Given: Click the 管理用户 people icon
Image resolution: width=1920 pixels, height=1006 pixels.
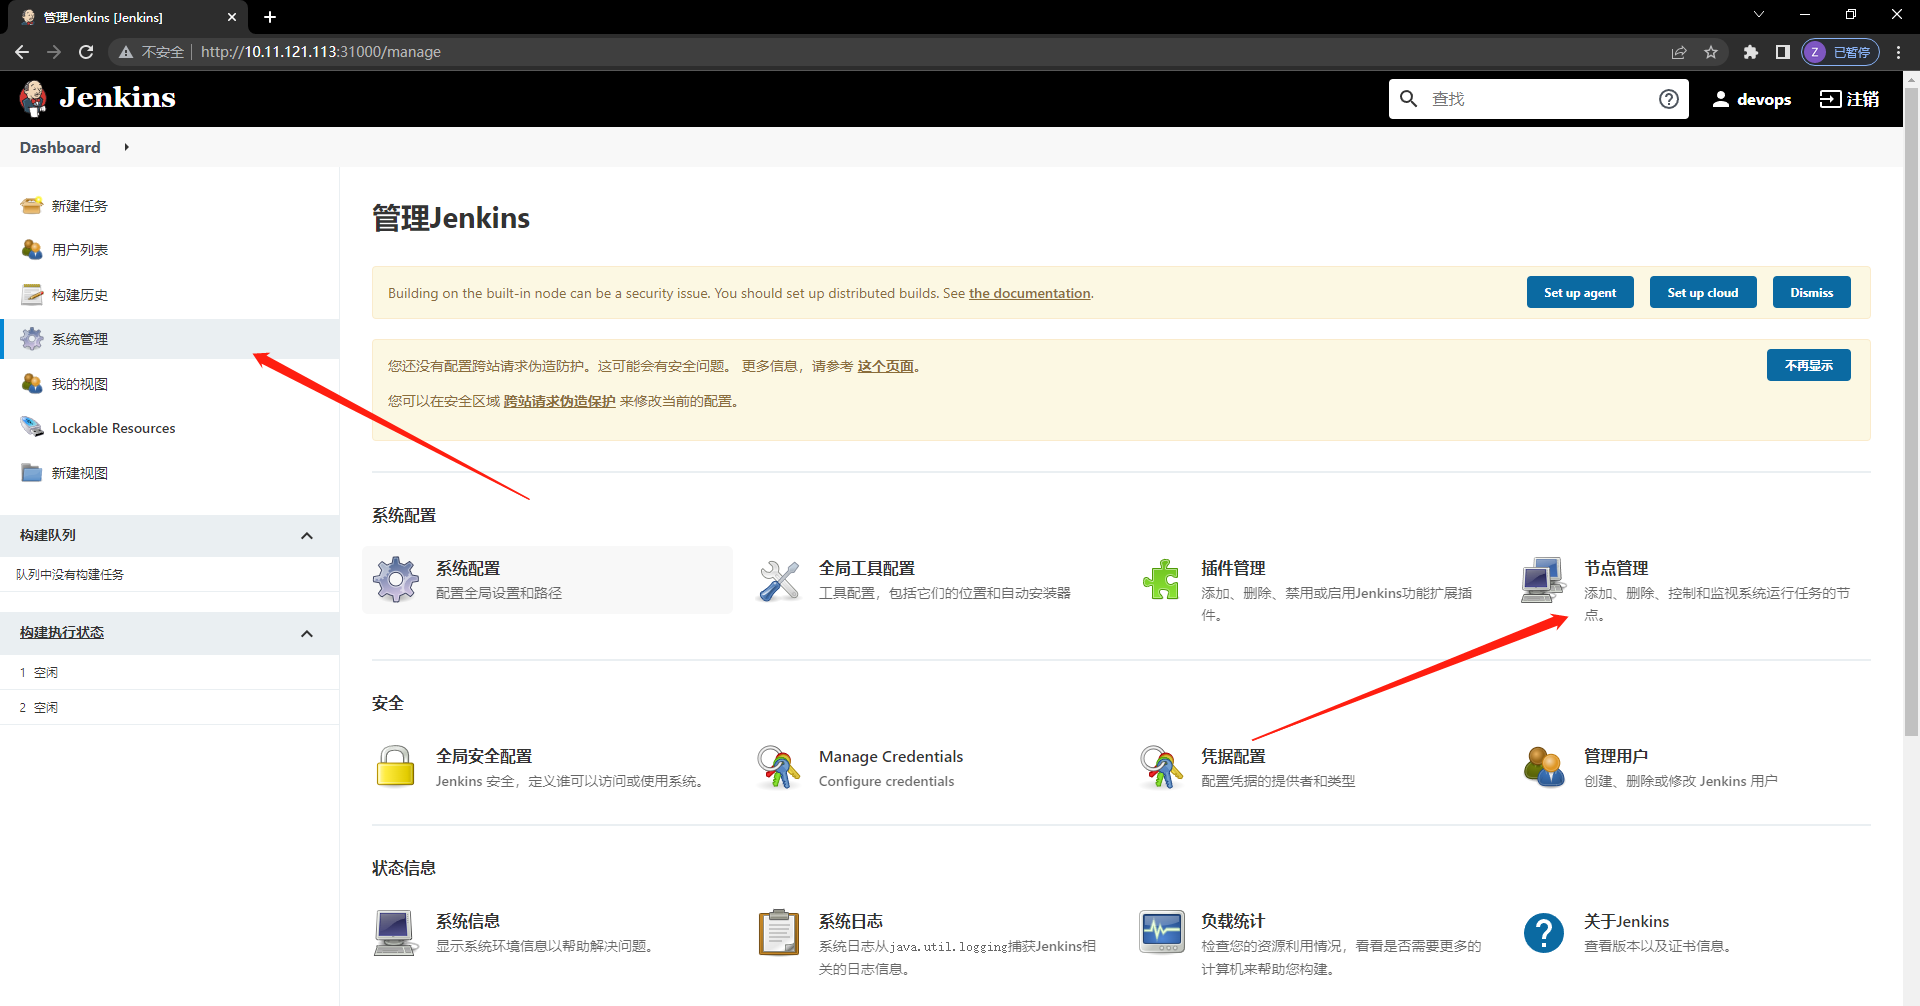Looking at the screenshot, I should (1543, 767).
